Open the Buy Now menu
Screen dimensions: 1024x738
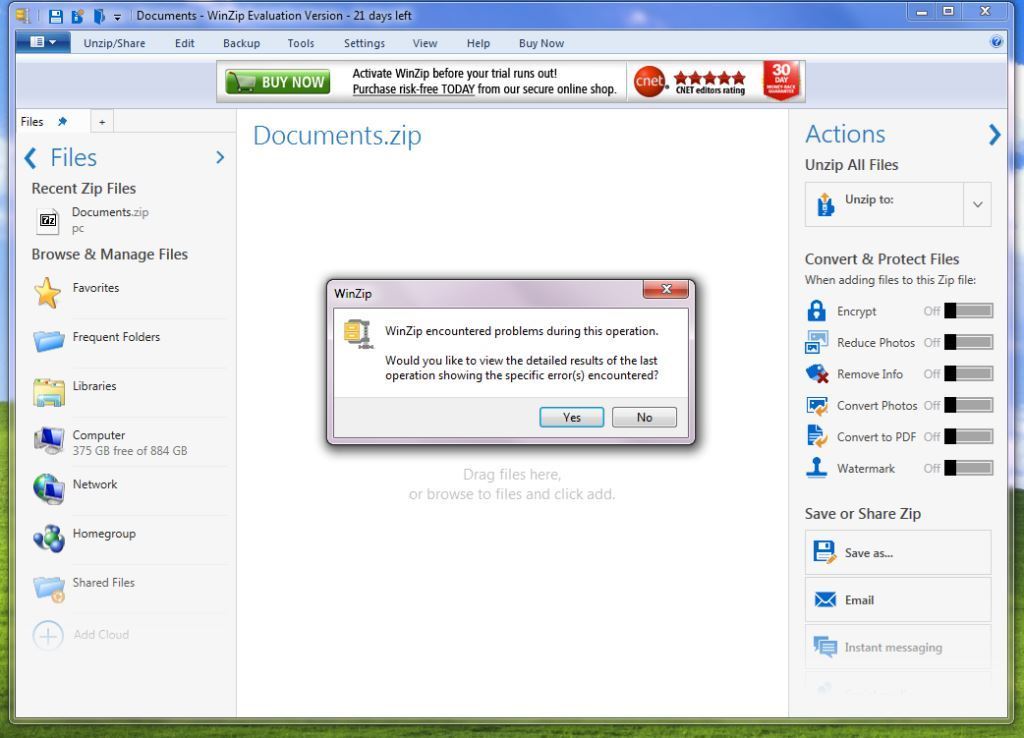coord(541,43)
